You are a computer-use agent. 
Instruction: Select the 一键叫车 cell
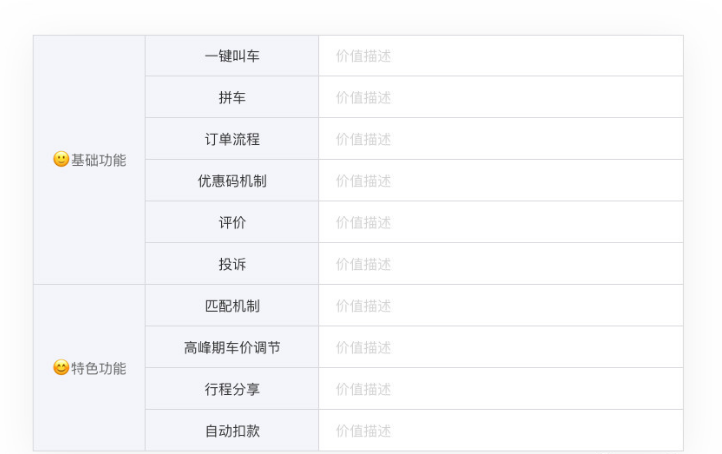tap(232, 56)
